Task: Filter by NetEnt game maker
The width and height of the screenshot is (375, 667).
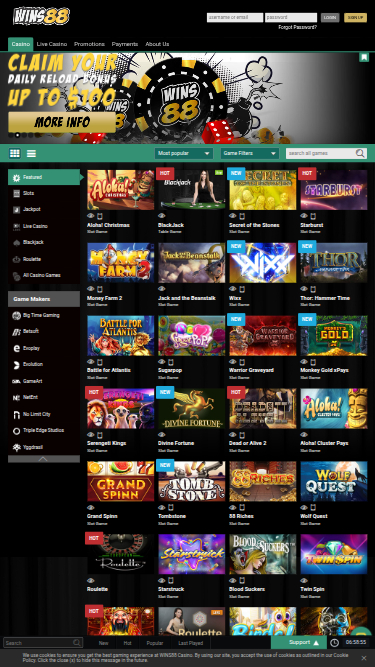Action: coord(44,397)
